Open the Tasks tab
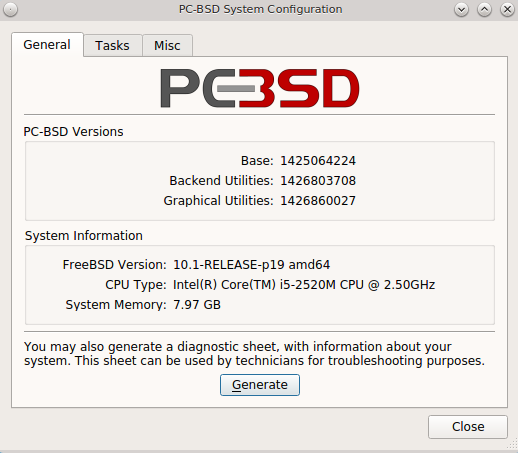Screen dimensions: 518x453 pos(112,46)
